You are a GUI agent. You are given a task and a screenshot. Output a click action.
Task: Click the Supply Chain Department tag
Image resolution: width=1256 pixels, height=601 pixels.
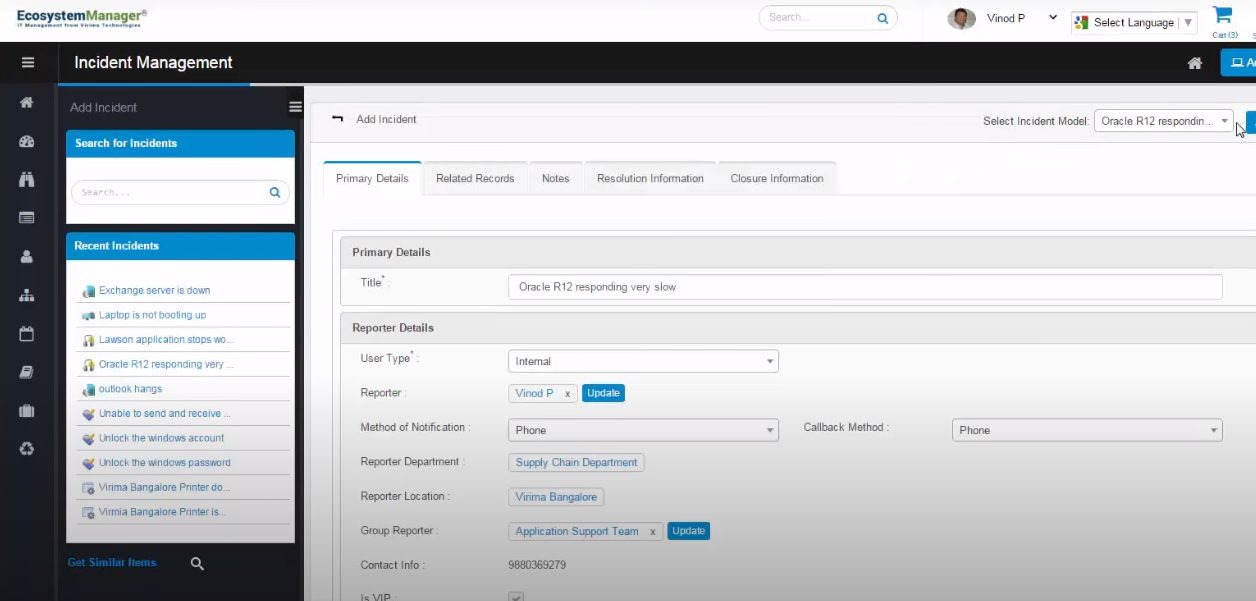(x=576, y=462)
